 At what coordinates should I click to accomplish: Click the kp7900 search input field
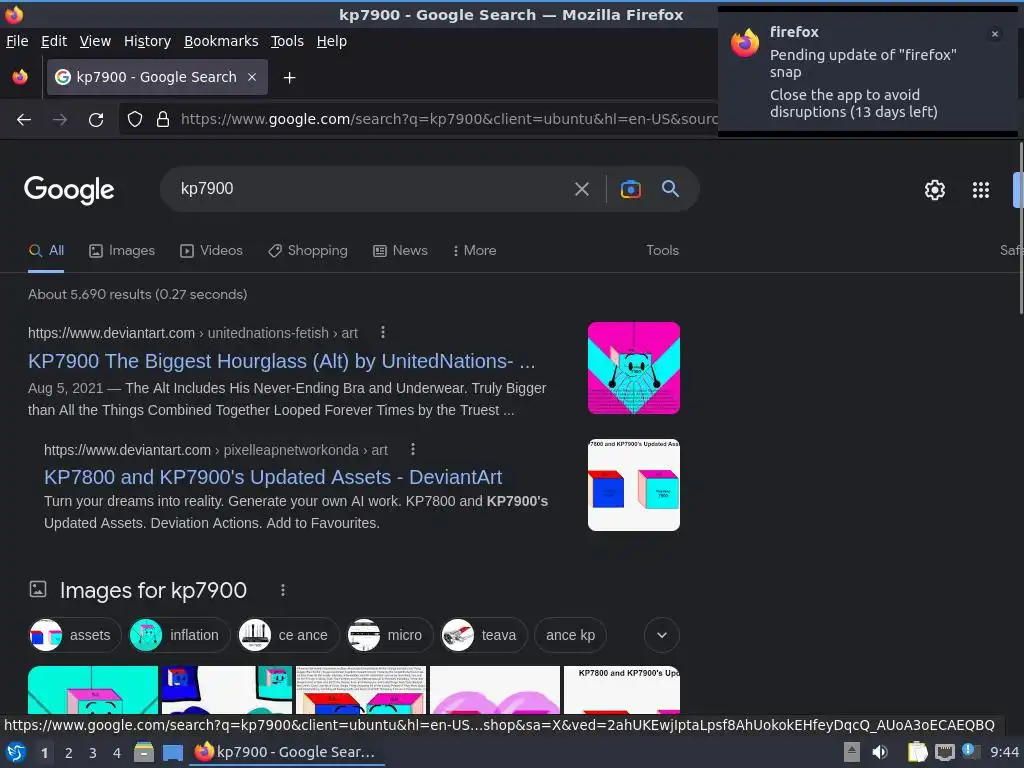tap(369, 189)
